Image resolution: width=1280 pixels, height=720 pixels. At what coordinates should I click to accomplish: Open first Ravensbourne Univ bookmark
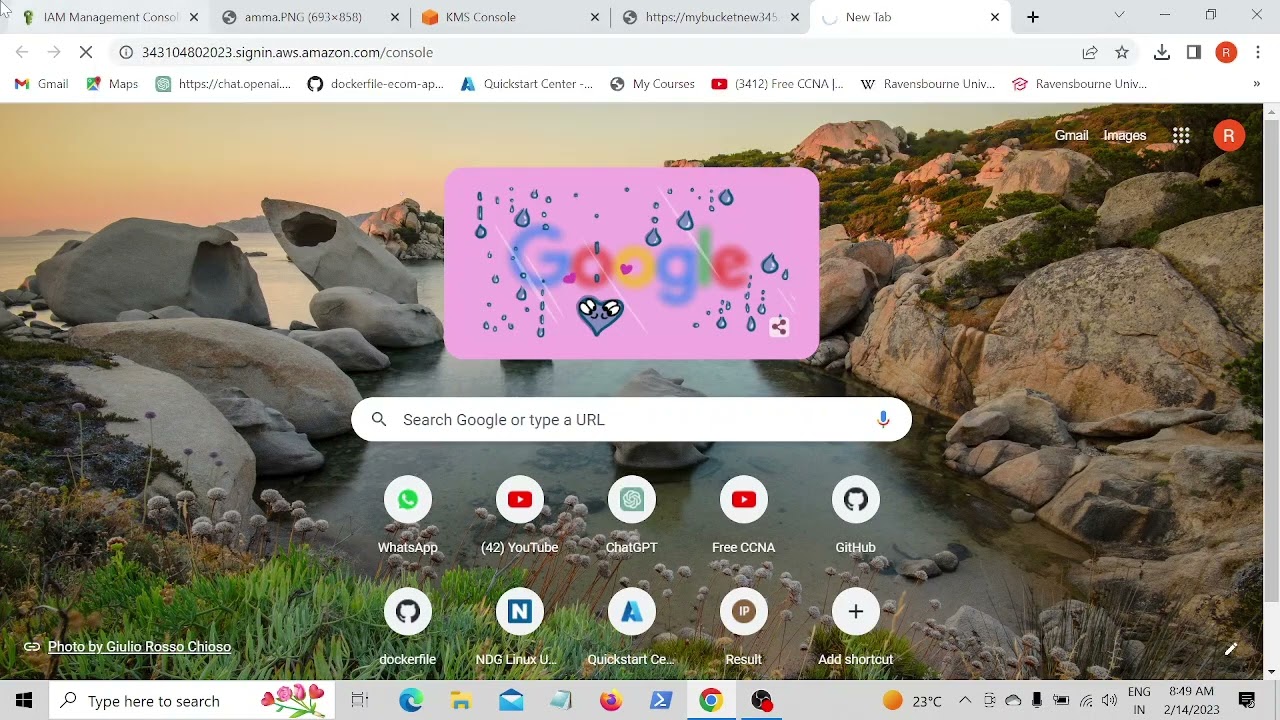tap(928, 84)
